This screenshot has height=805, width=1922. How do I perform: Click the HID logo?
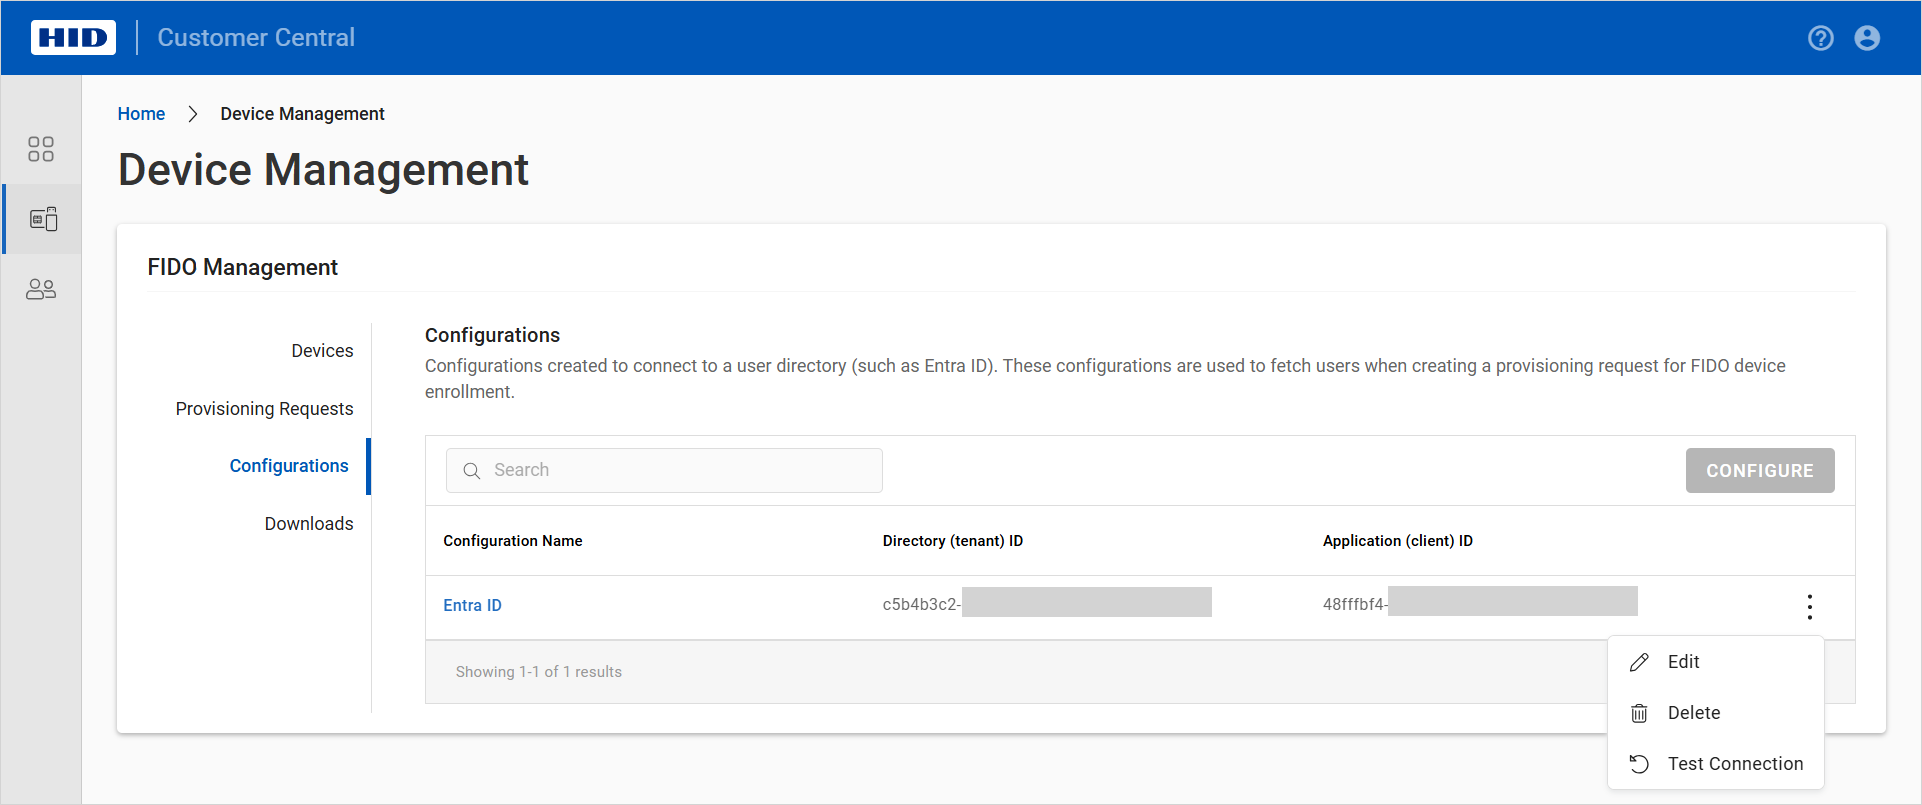click(73, 38)
